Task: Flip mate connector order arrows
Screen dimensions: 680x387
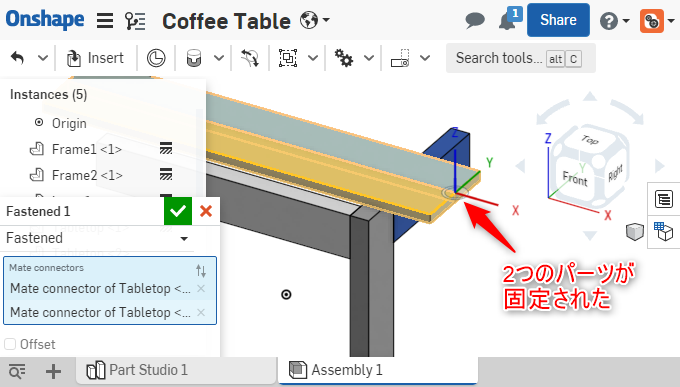Action: (201, 271)
